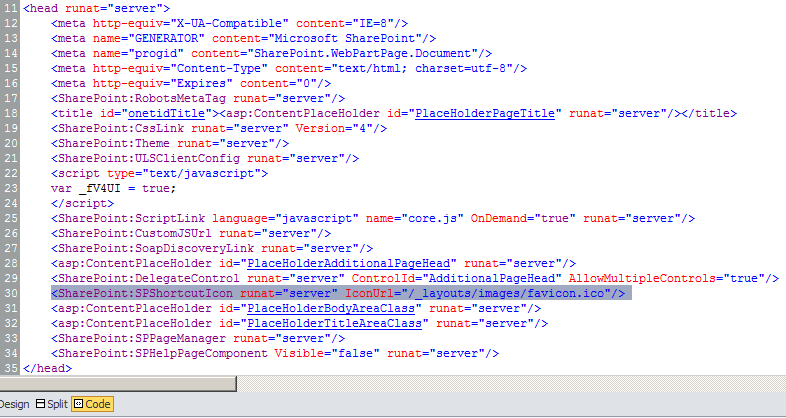Viewport: 786px width, 418px height.
Task: Click the meta name="GENERATOR" line
Action: [x=243, y=39]
